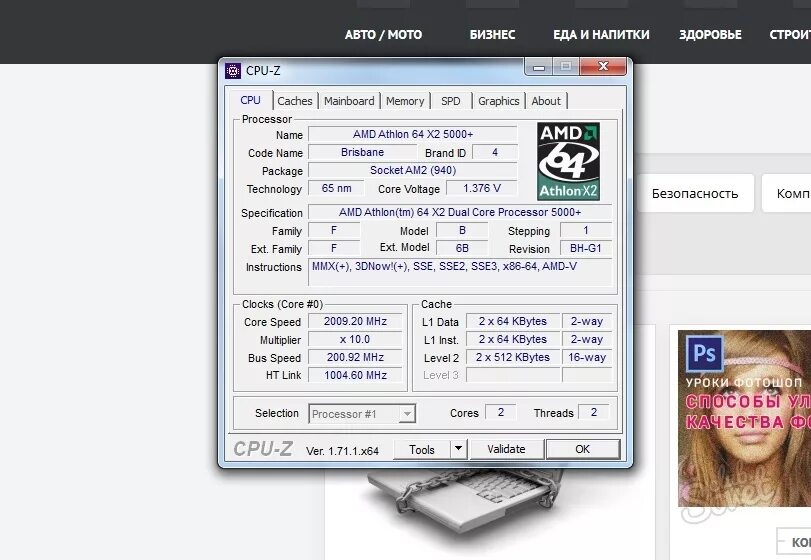The image size is (811, 560).
Task: Open the ЕДА И НАПИТКИ site menu
Action: [601, 35]
